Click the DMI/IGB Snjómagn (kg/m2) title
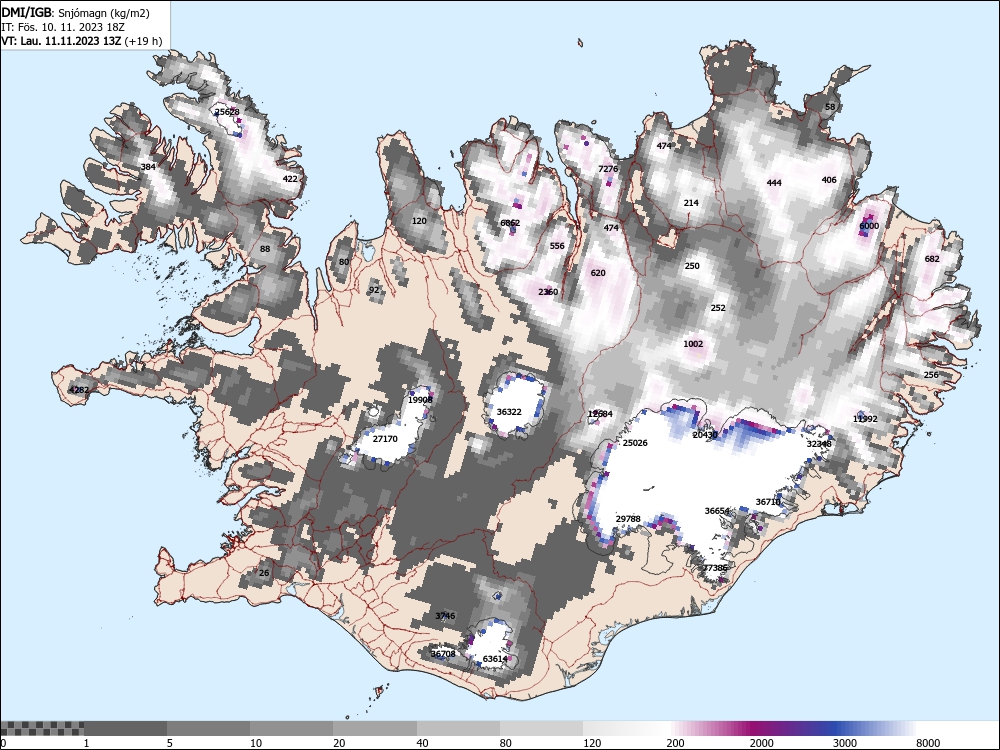 (x=75, y=13)
